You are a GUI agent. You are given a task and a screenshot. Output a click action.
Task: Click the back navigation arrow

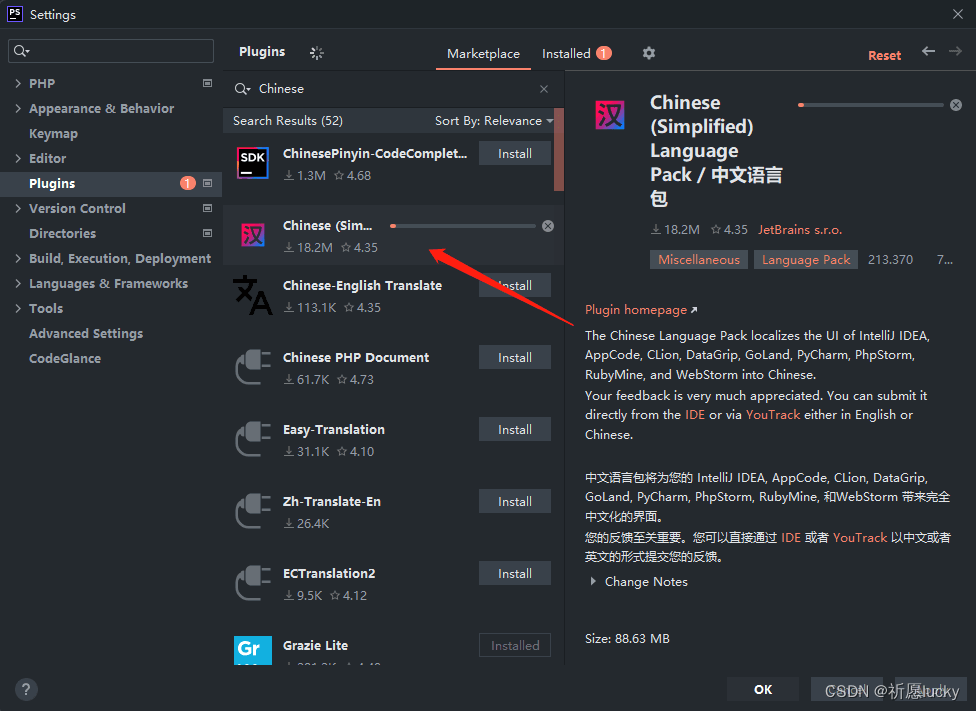[x=928, y=52]
